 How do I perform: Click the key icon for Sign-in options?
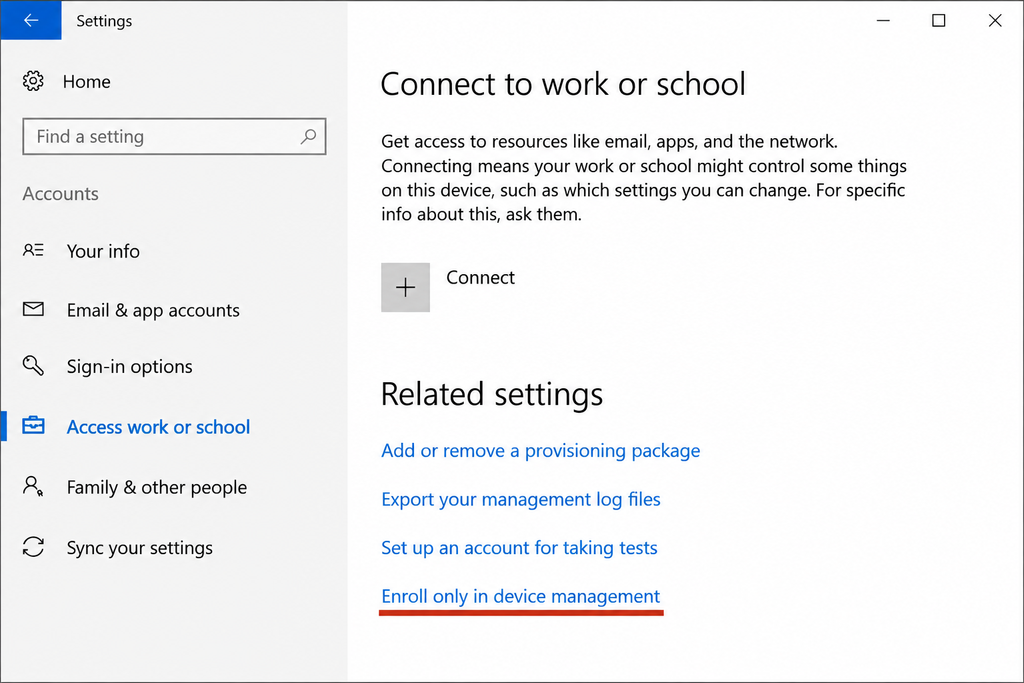tap(33, 365)
